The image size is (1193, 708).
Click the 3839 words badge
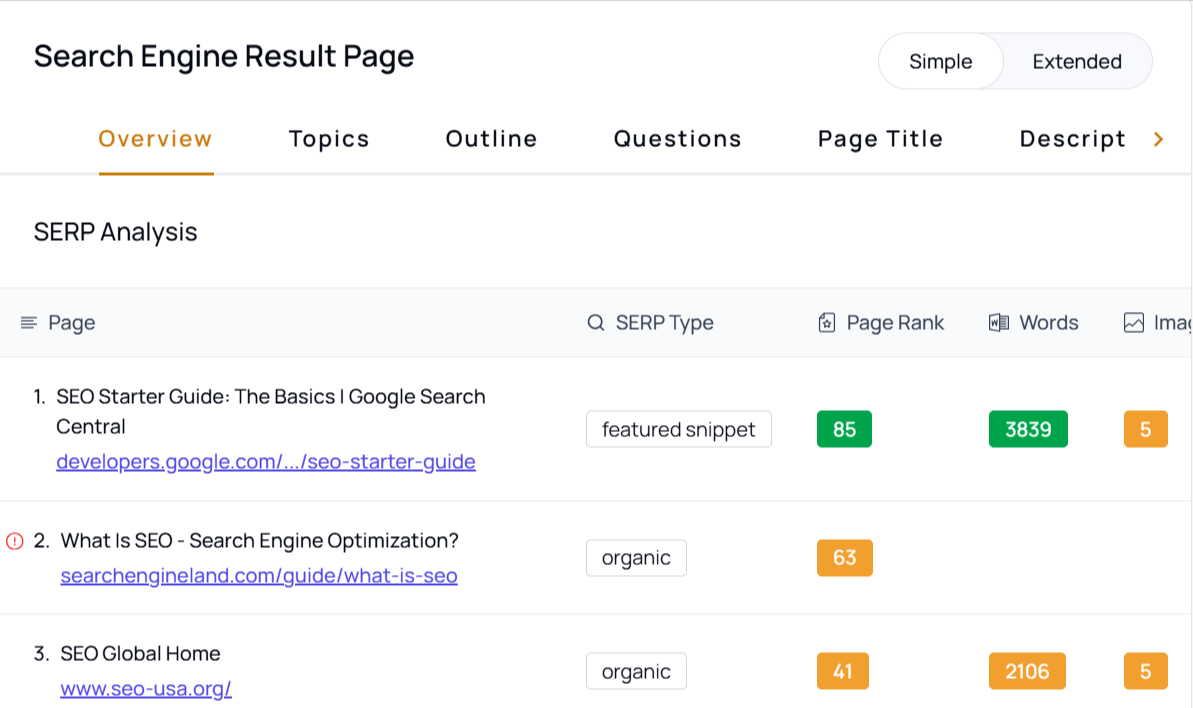pos(1028,429)
